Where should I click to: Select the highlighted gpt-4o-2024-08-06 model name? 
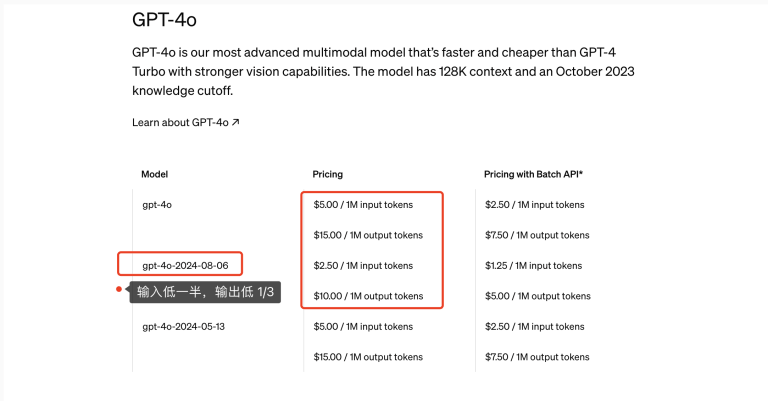(185, 266)
